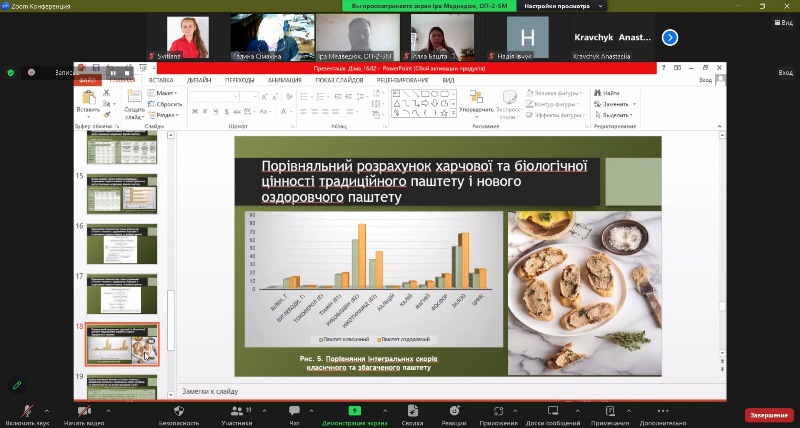Toggle text shadow S formatting

pos(226,111)
